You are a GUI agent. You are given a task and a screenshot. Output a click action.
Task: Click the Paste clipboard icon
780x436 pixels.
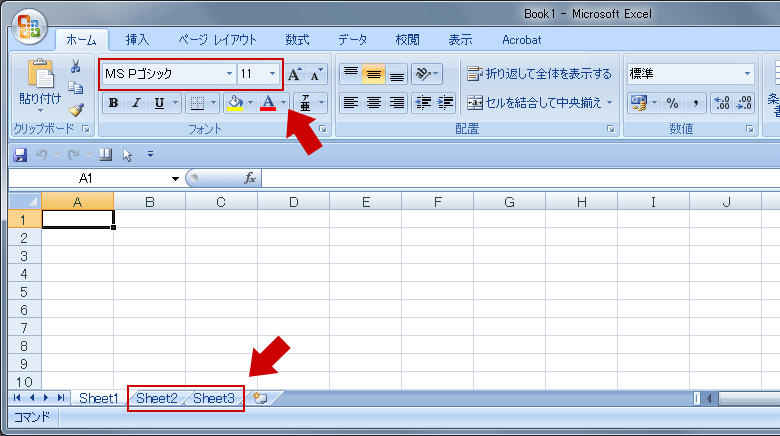coord(41,74)
